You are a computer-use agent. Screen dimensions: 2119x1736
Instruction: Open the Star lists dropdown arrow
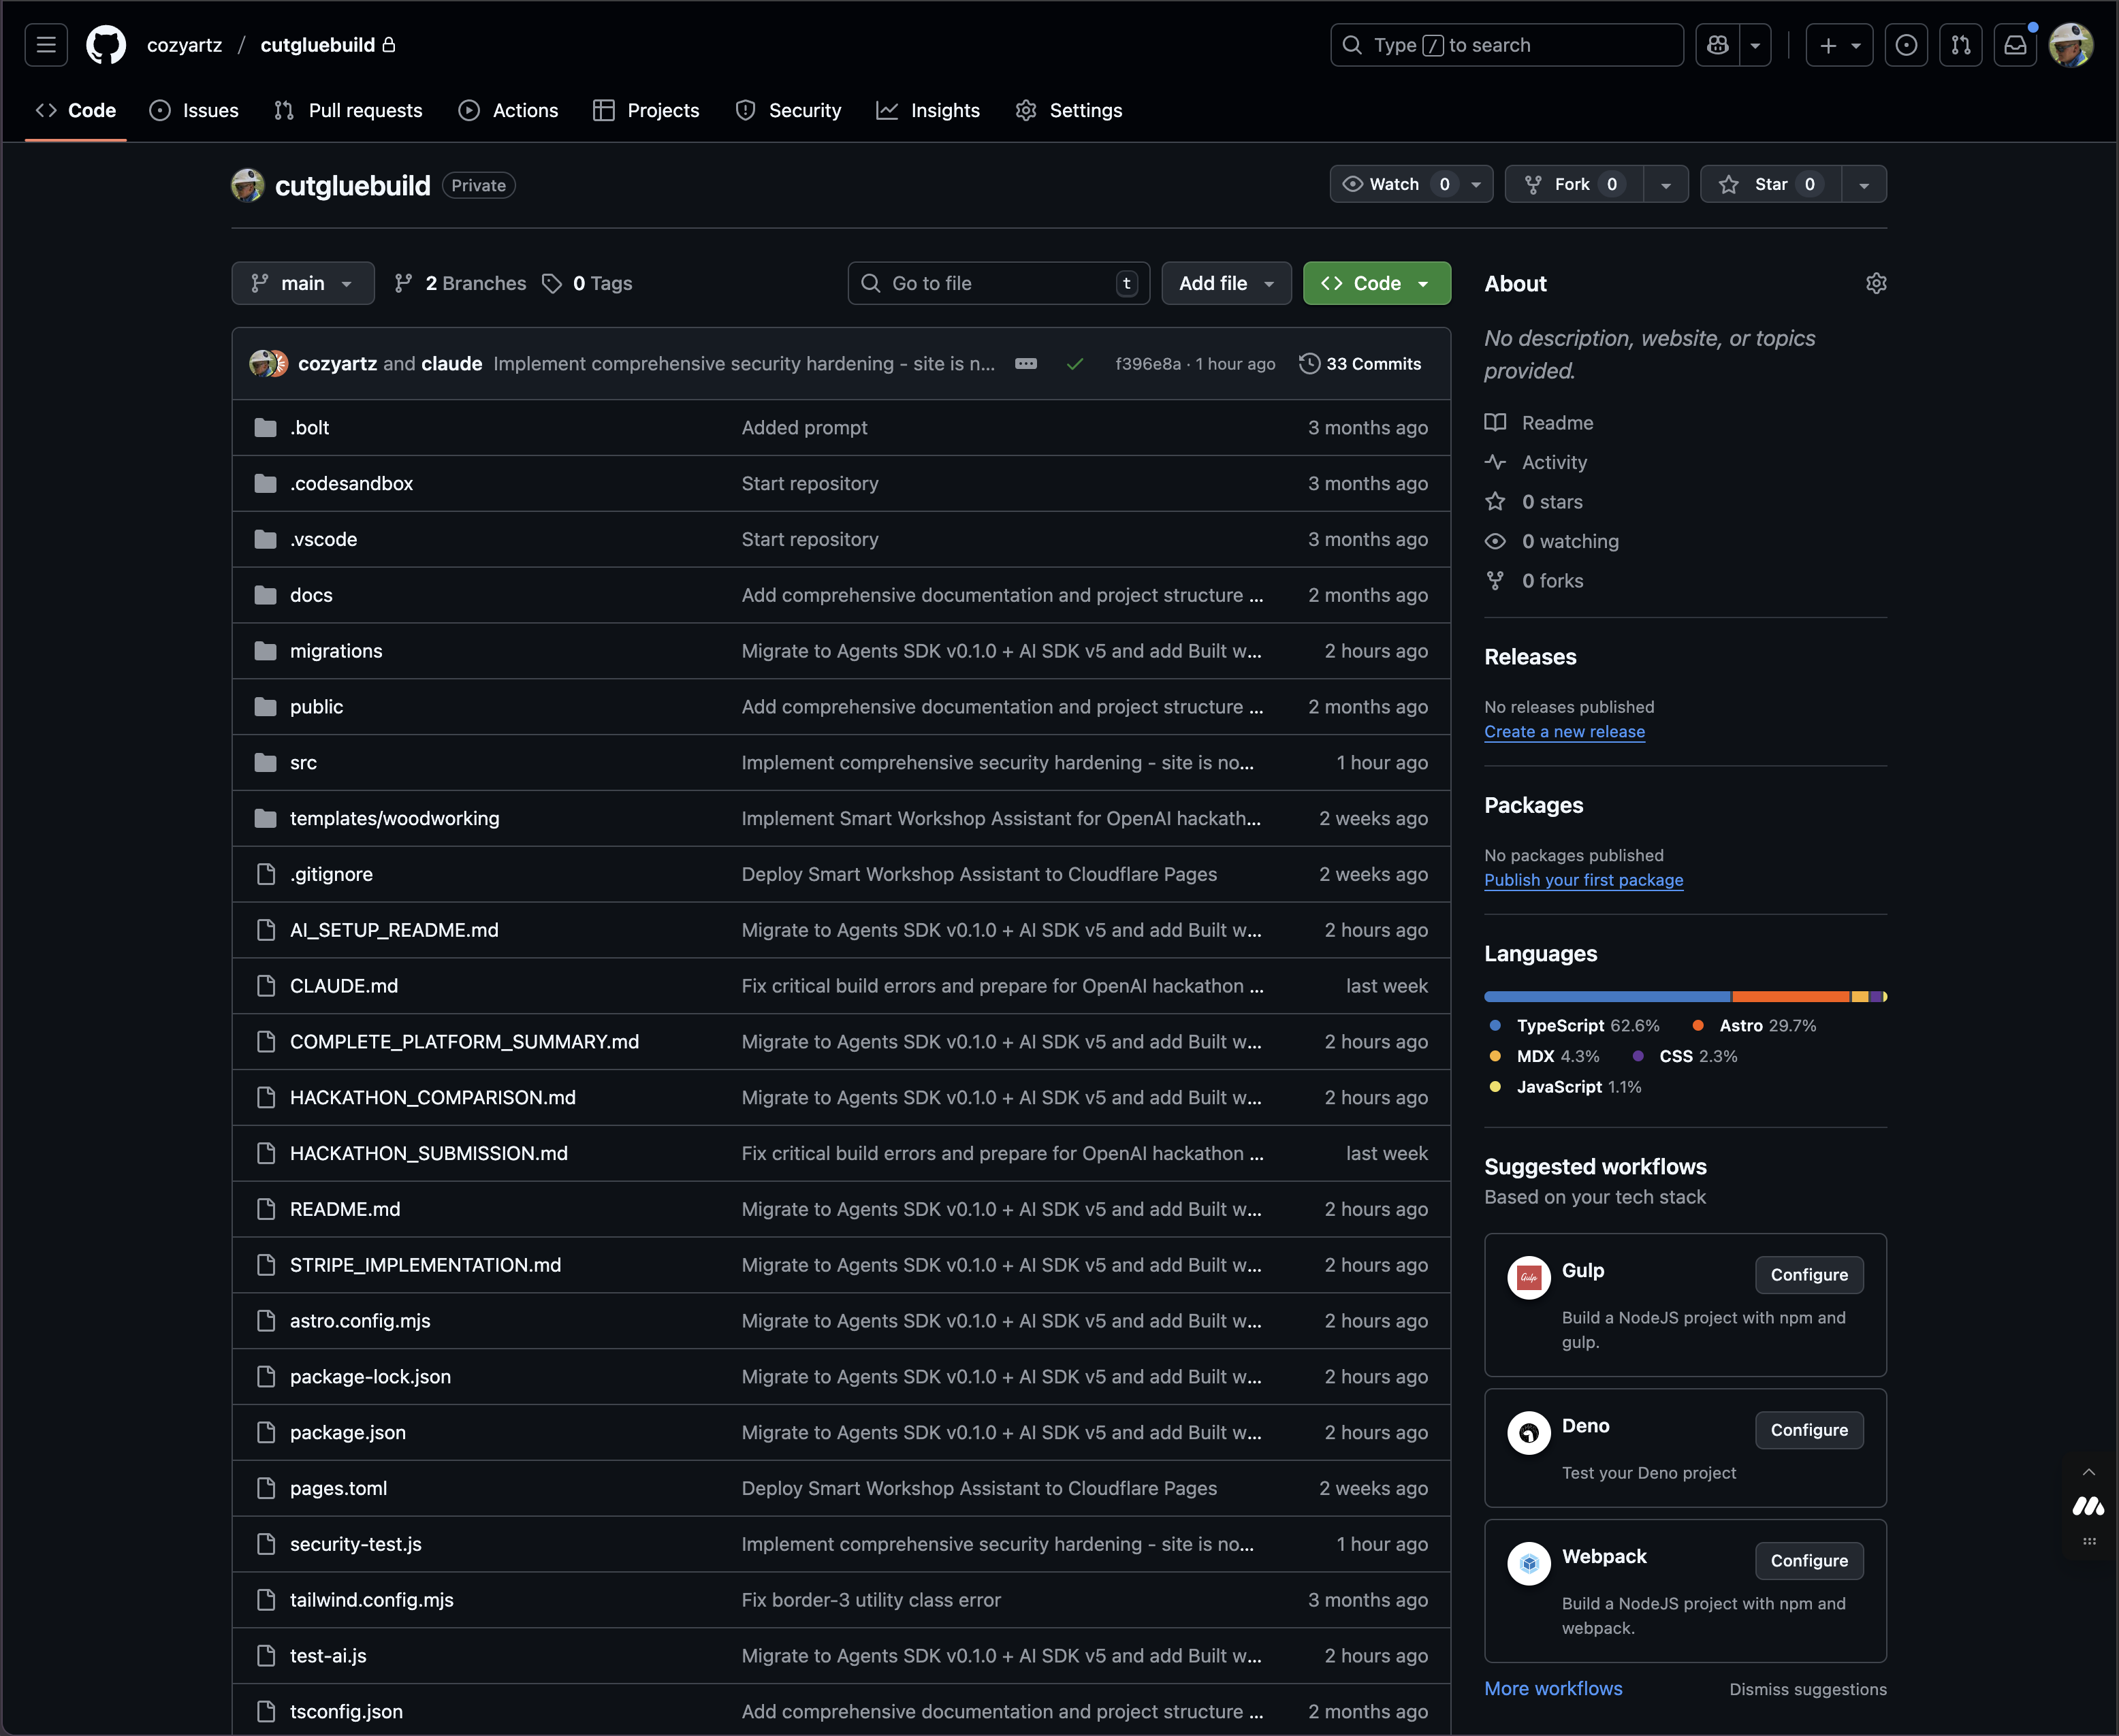click(1864, 185)
